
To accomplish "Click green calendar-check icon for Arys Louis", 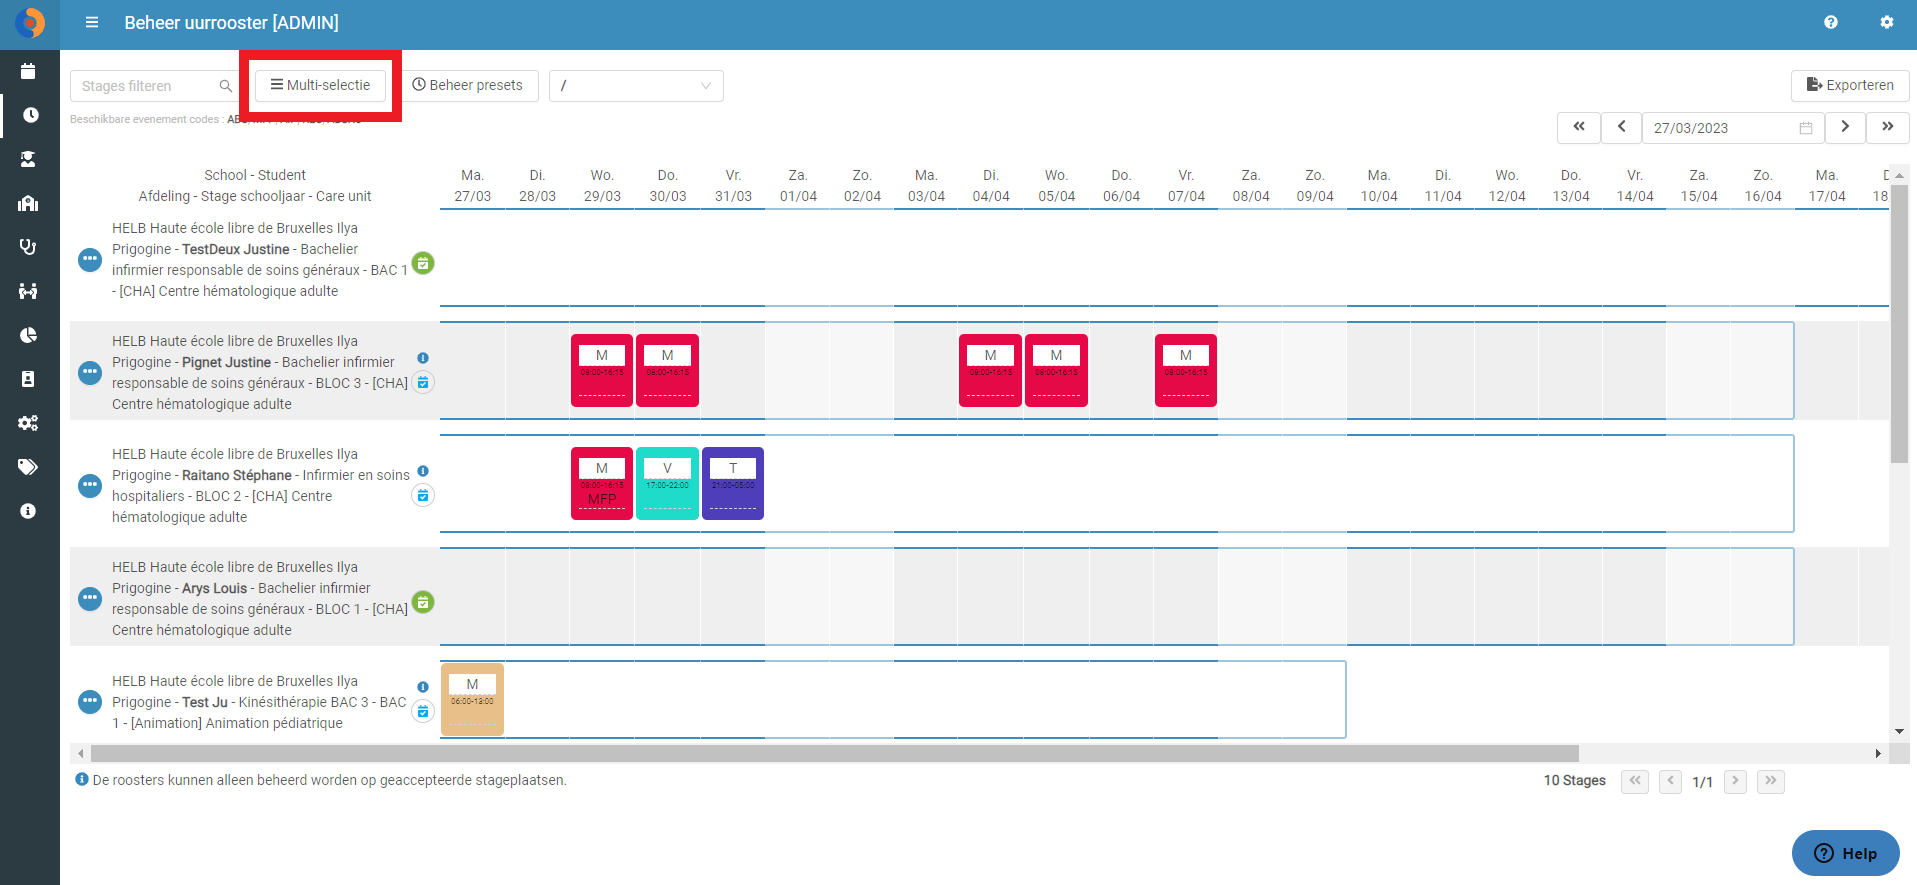I will tap(423, 602).
